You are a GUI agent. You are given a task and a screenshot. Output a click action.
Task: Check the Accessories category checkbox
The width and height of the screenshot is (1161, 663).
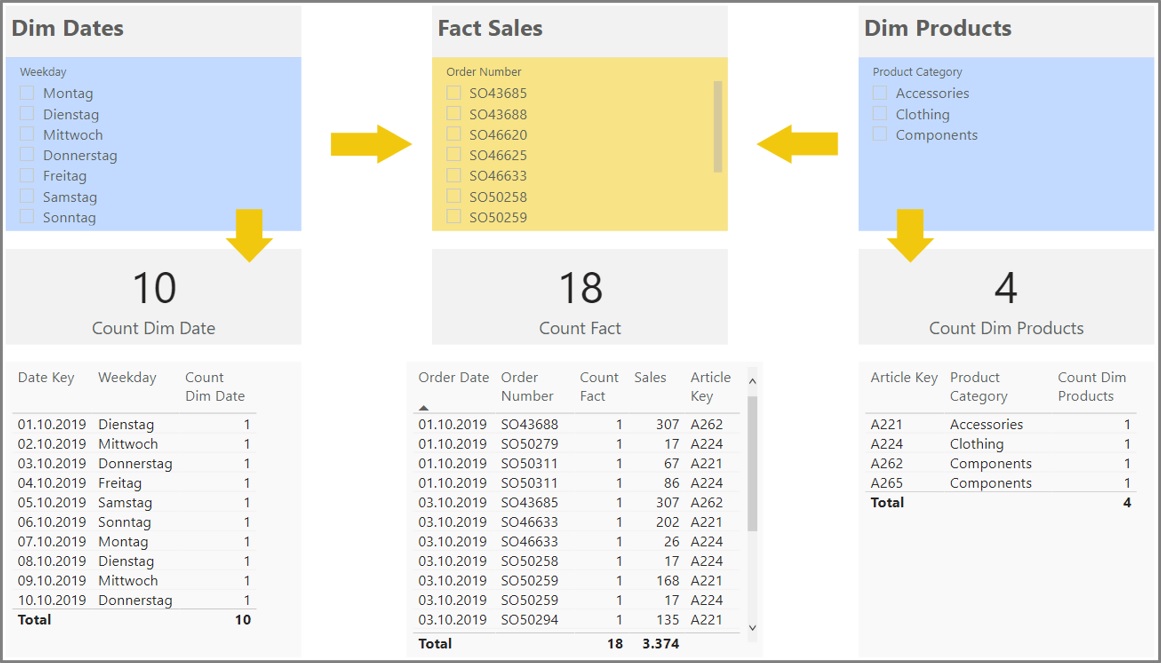pos(879,93)
